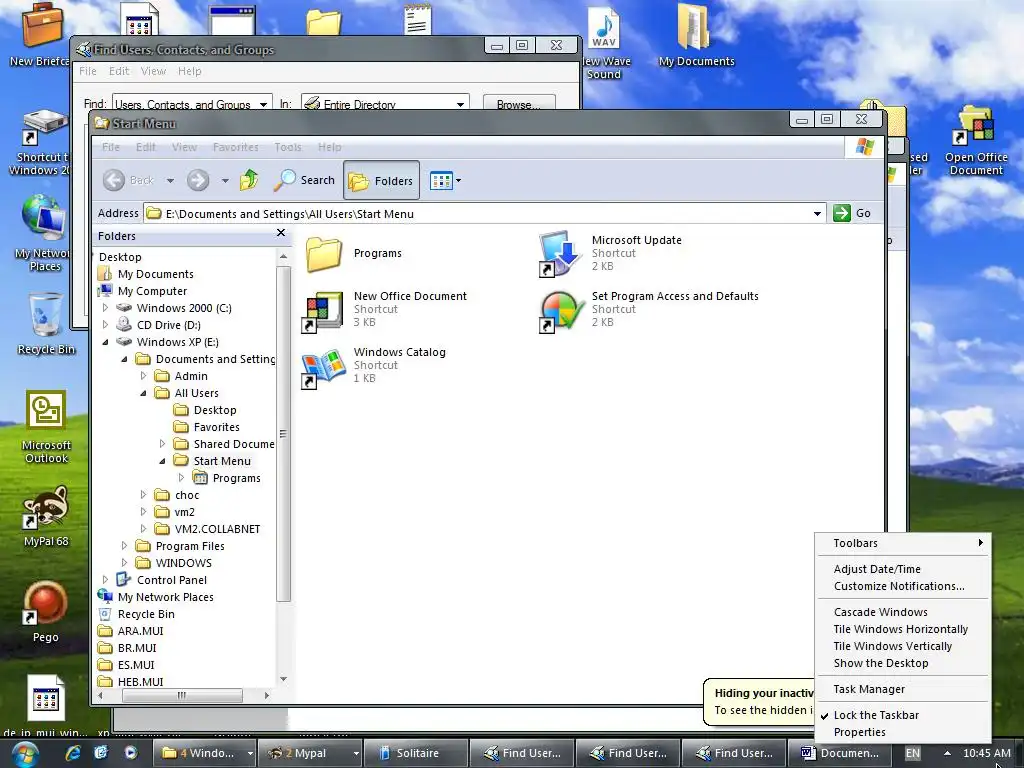Choose Show the Desktop
Screen dimensions: 1024x768
(903, 663)
